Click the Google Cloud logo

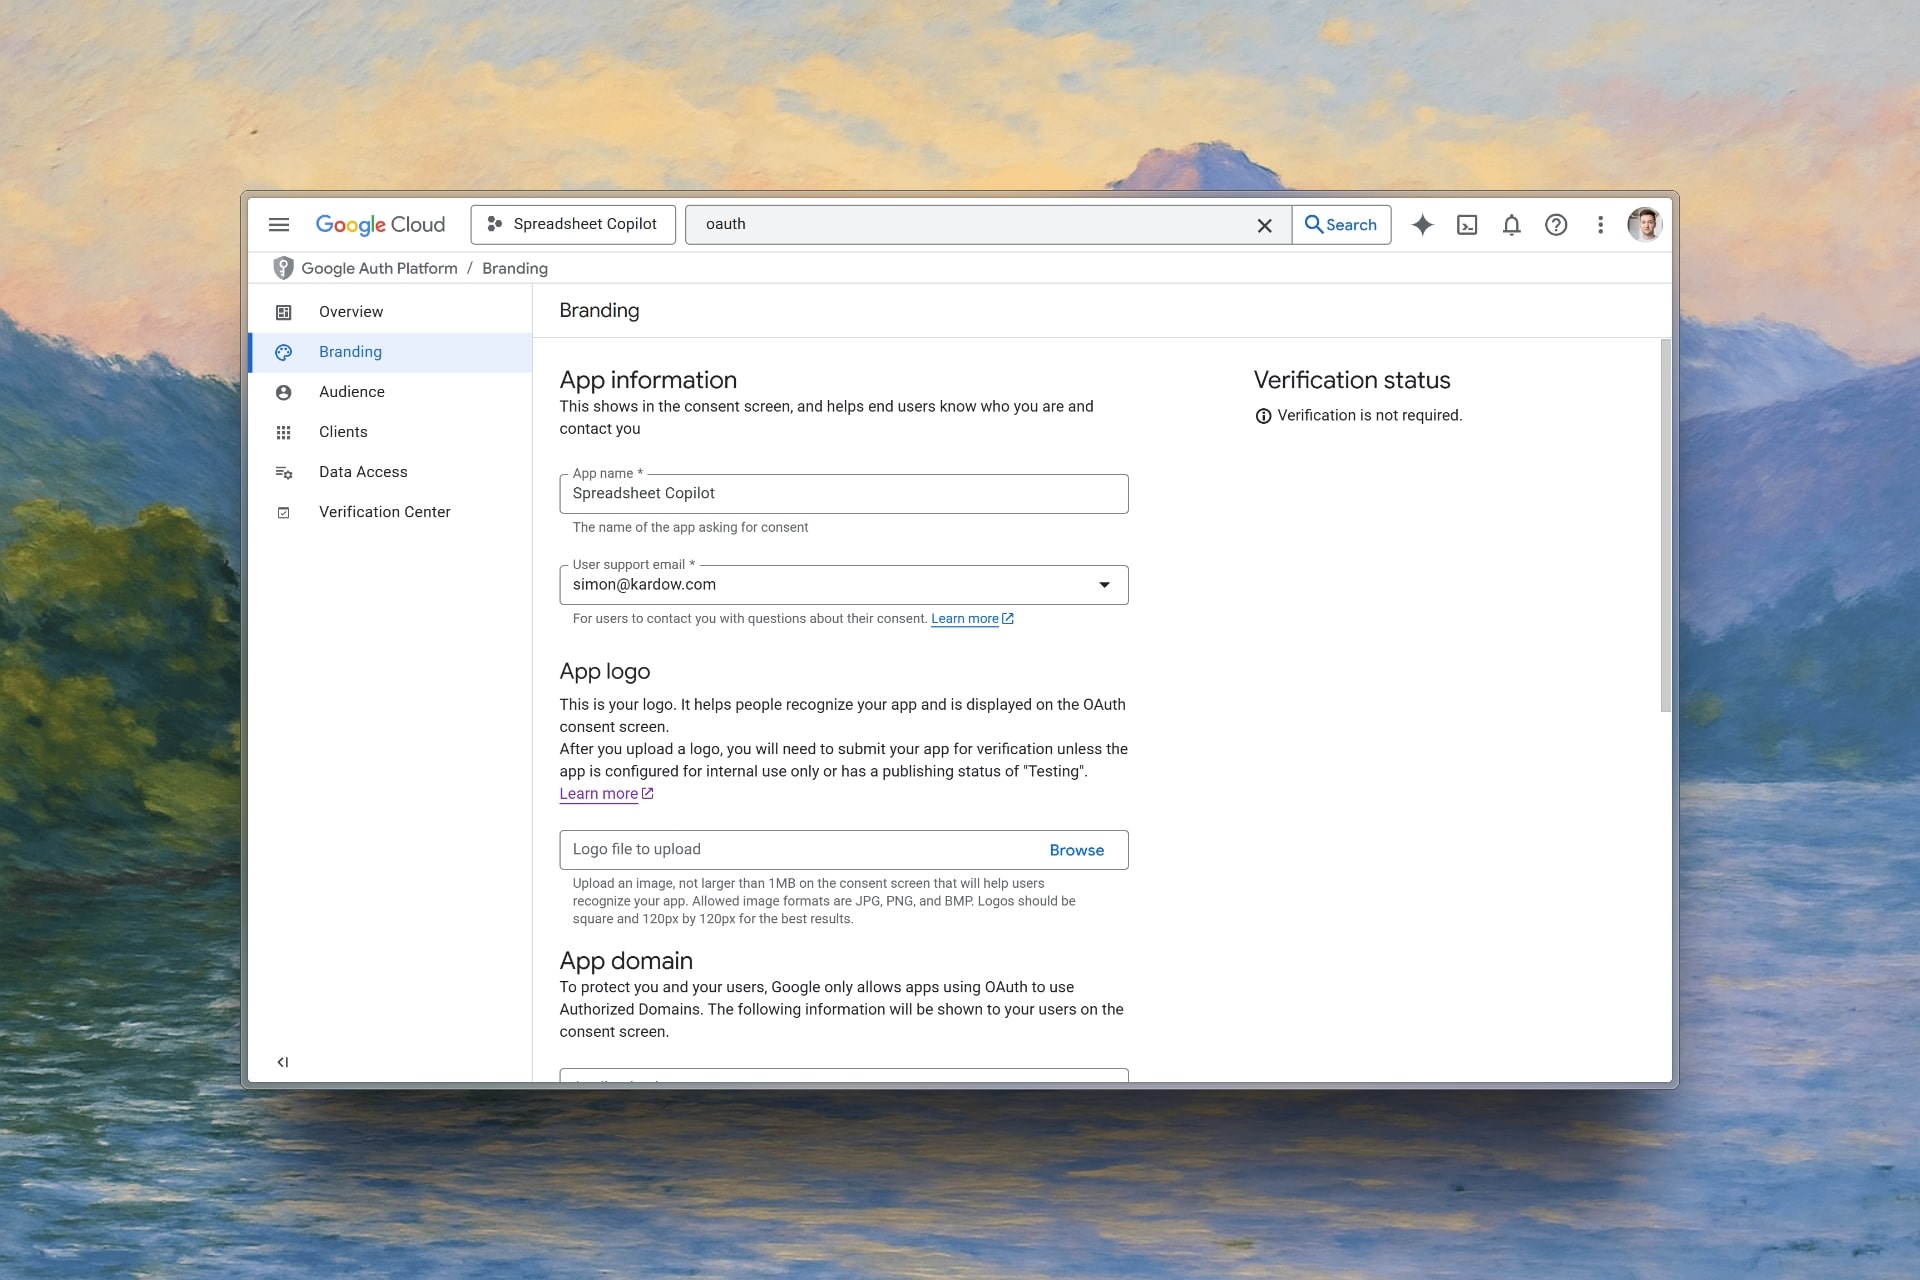pyautogui.click(x=380, y=224)
